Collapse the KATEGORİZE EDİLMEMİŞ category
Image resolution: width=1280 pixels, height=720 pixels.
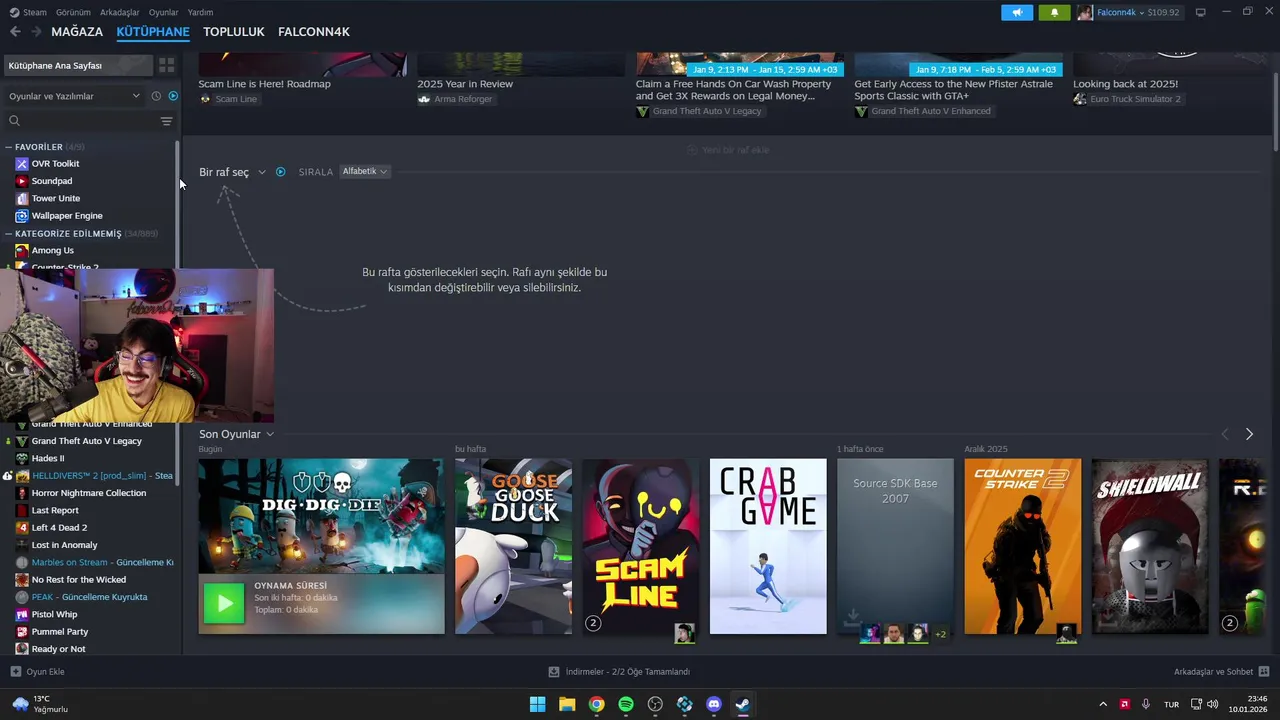click(8, 233)
